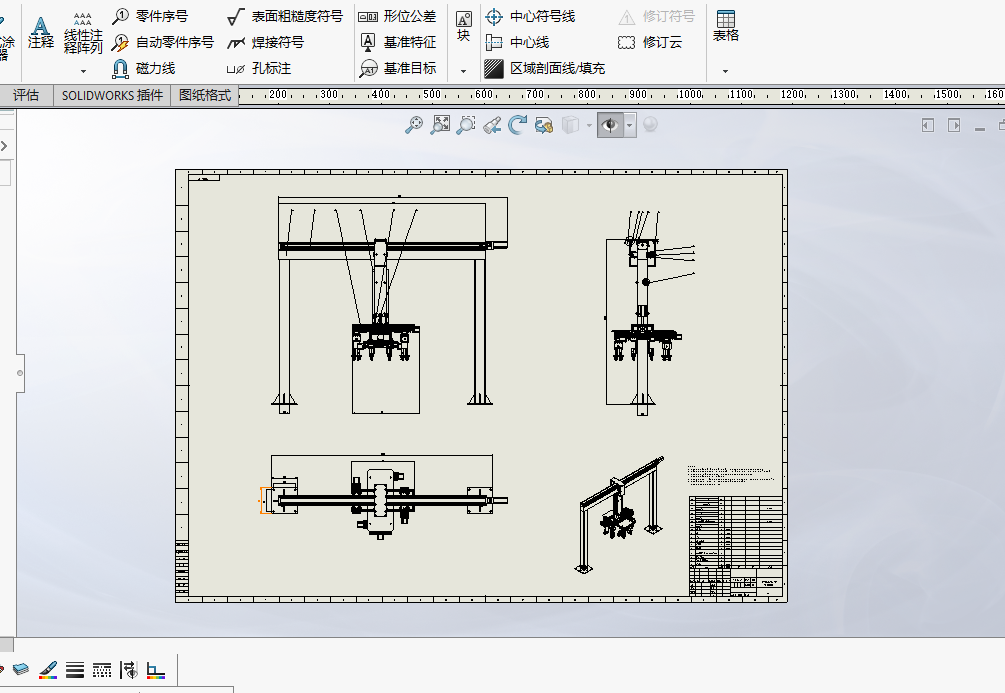Collapse the right pane using left-arrow button

click(927, 125)
